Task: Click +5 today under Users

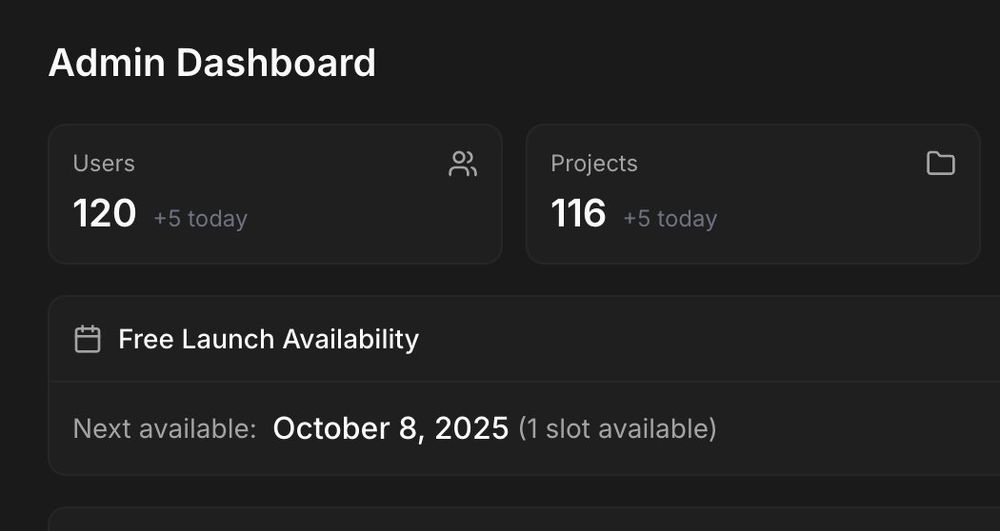Action: coord(200,218)
